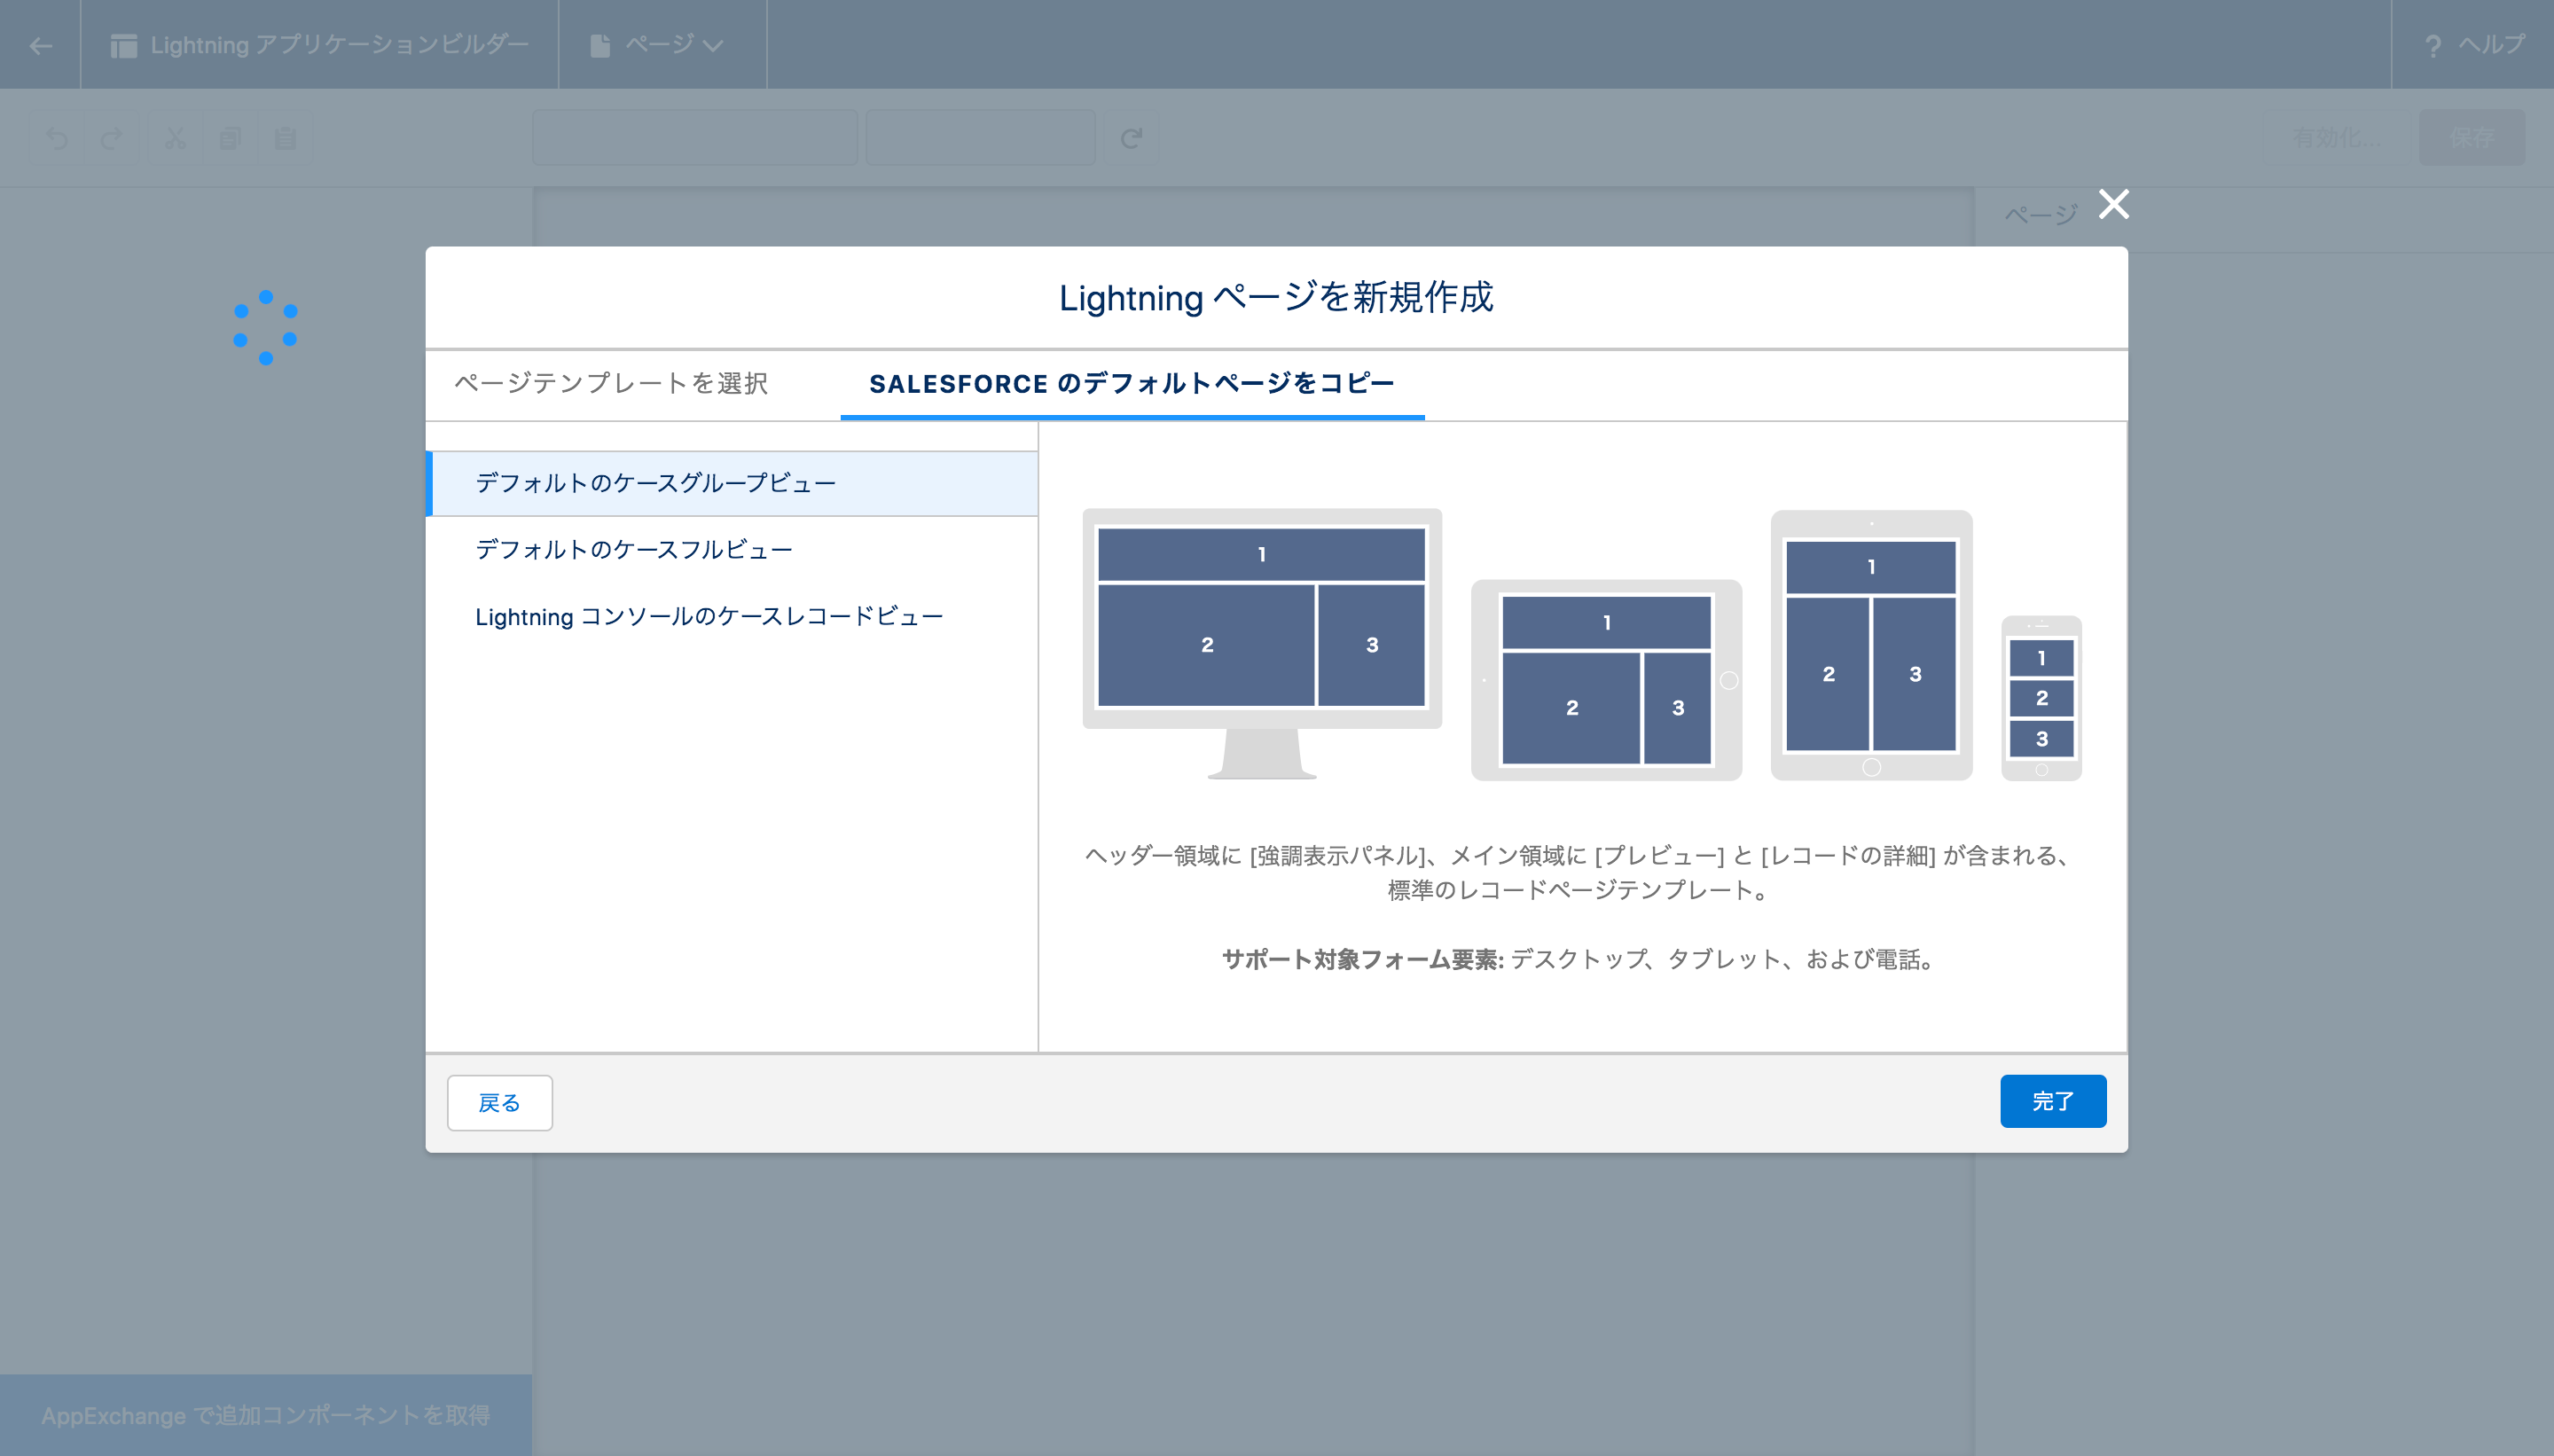Expand the ページ dropdown menu
The image size is (2554, 1456).
660,45
